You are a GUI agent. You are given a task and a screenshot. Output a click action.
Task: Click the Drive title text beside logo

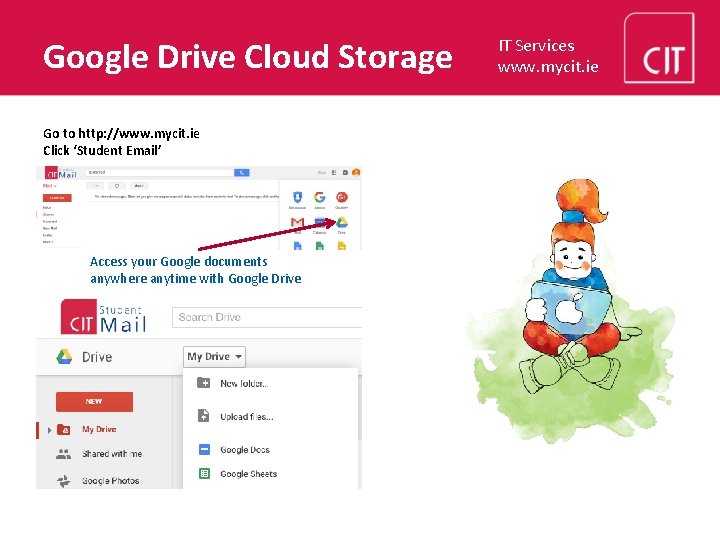pos(97,357)
